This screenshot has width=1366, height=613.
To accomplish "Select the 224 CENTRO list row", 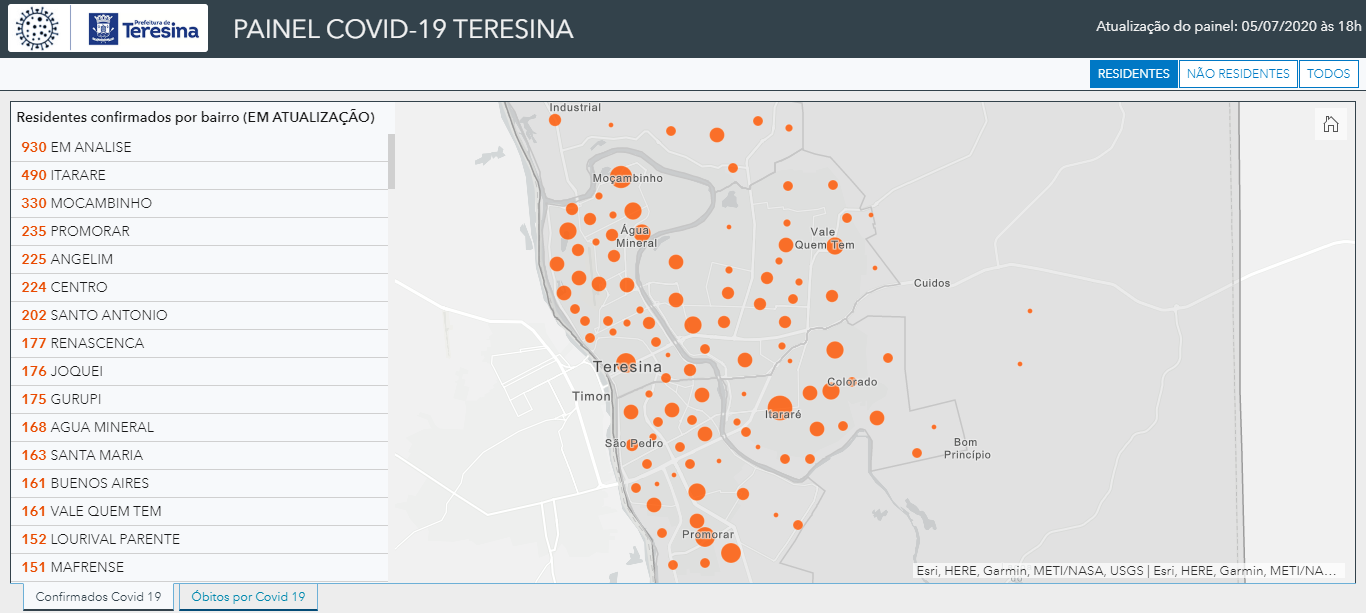I will pos(199,287).
